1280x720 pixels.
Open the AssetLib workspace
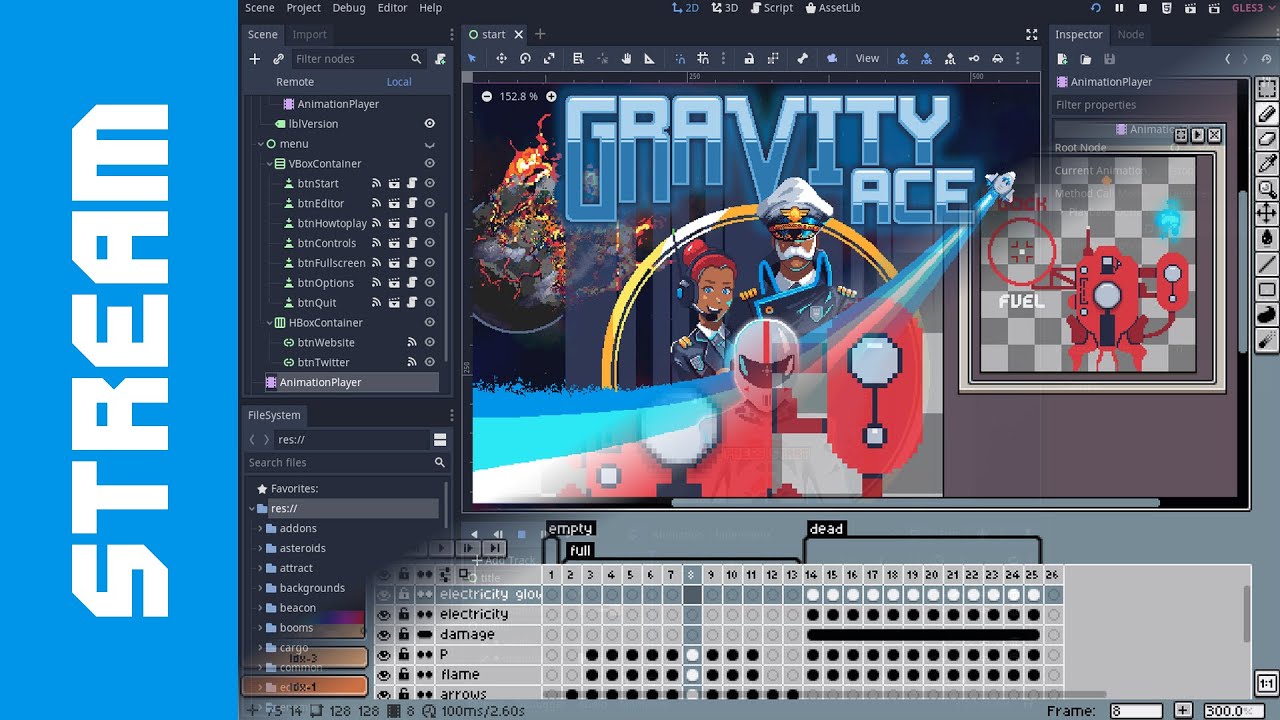[x=832, y=8]
